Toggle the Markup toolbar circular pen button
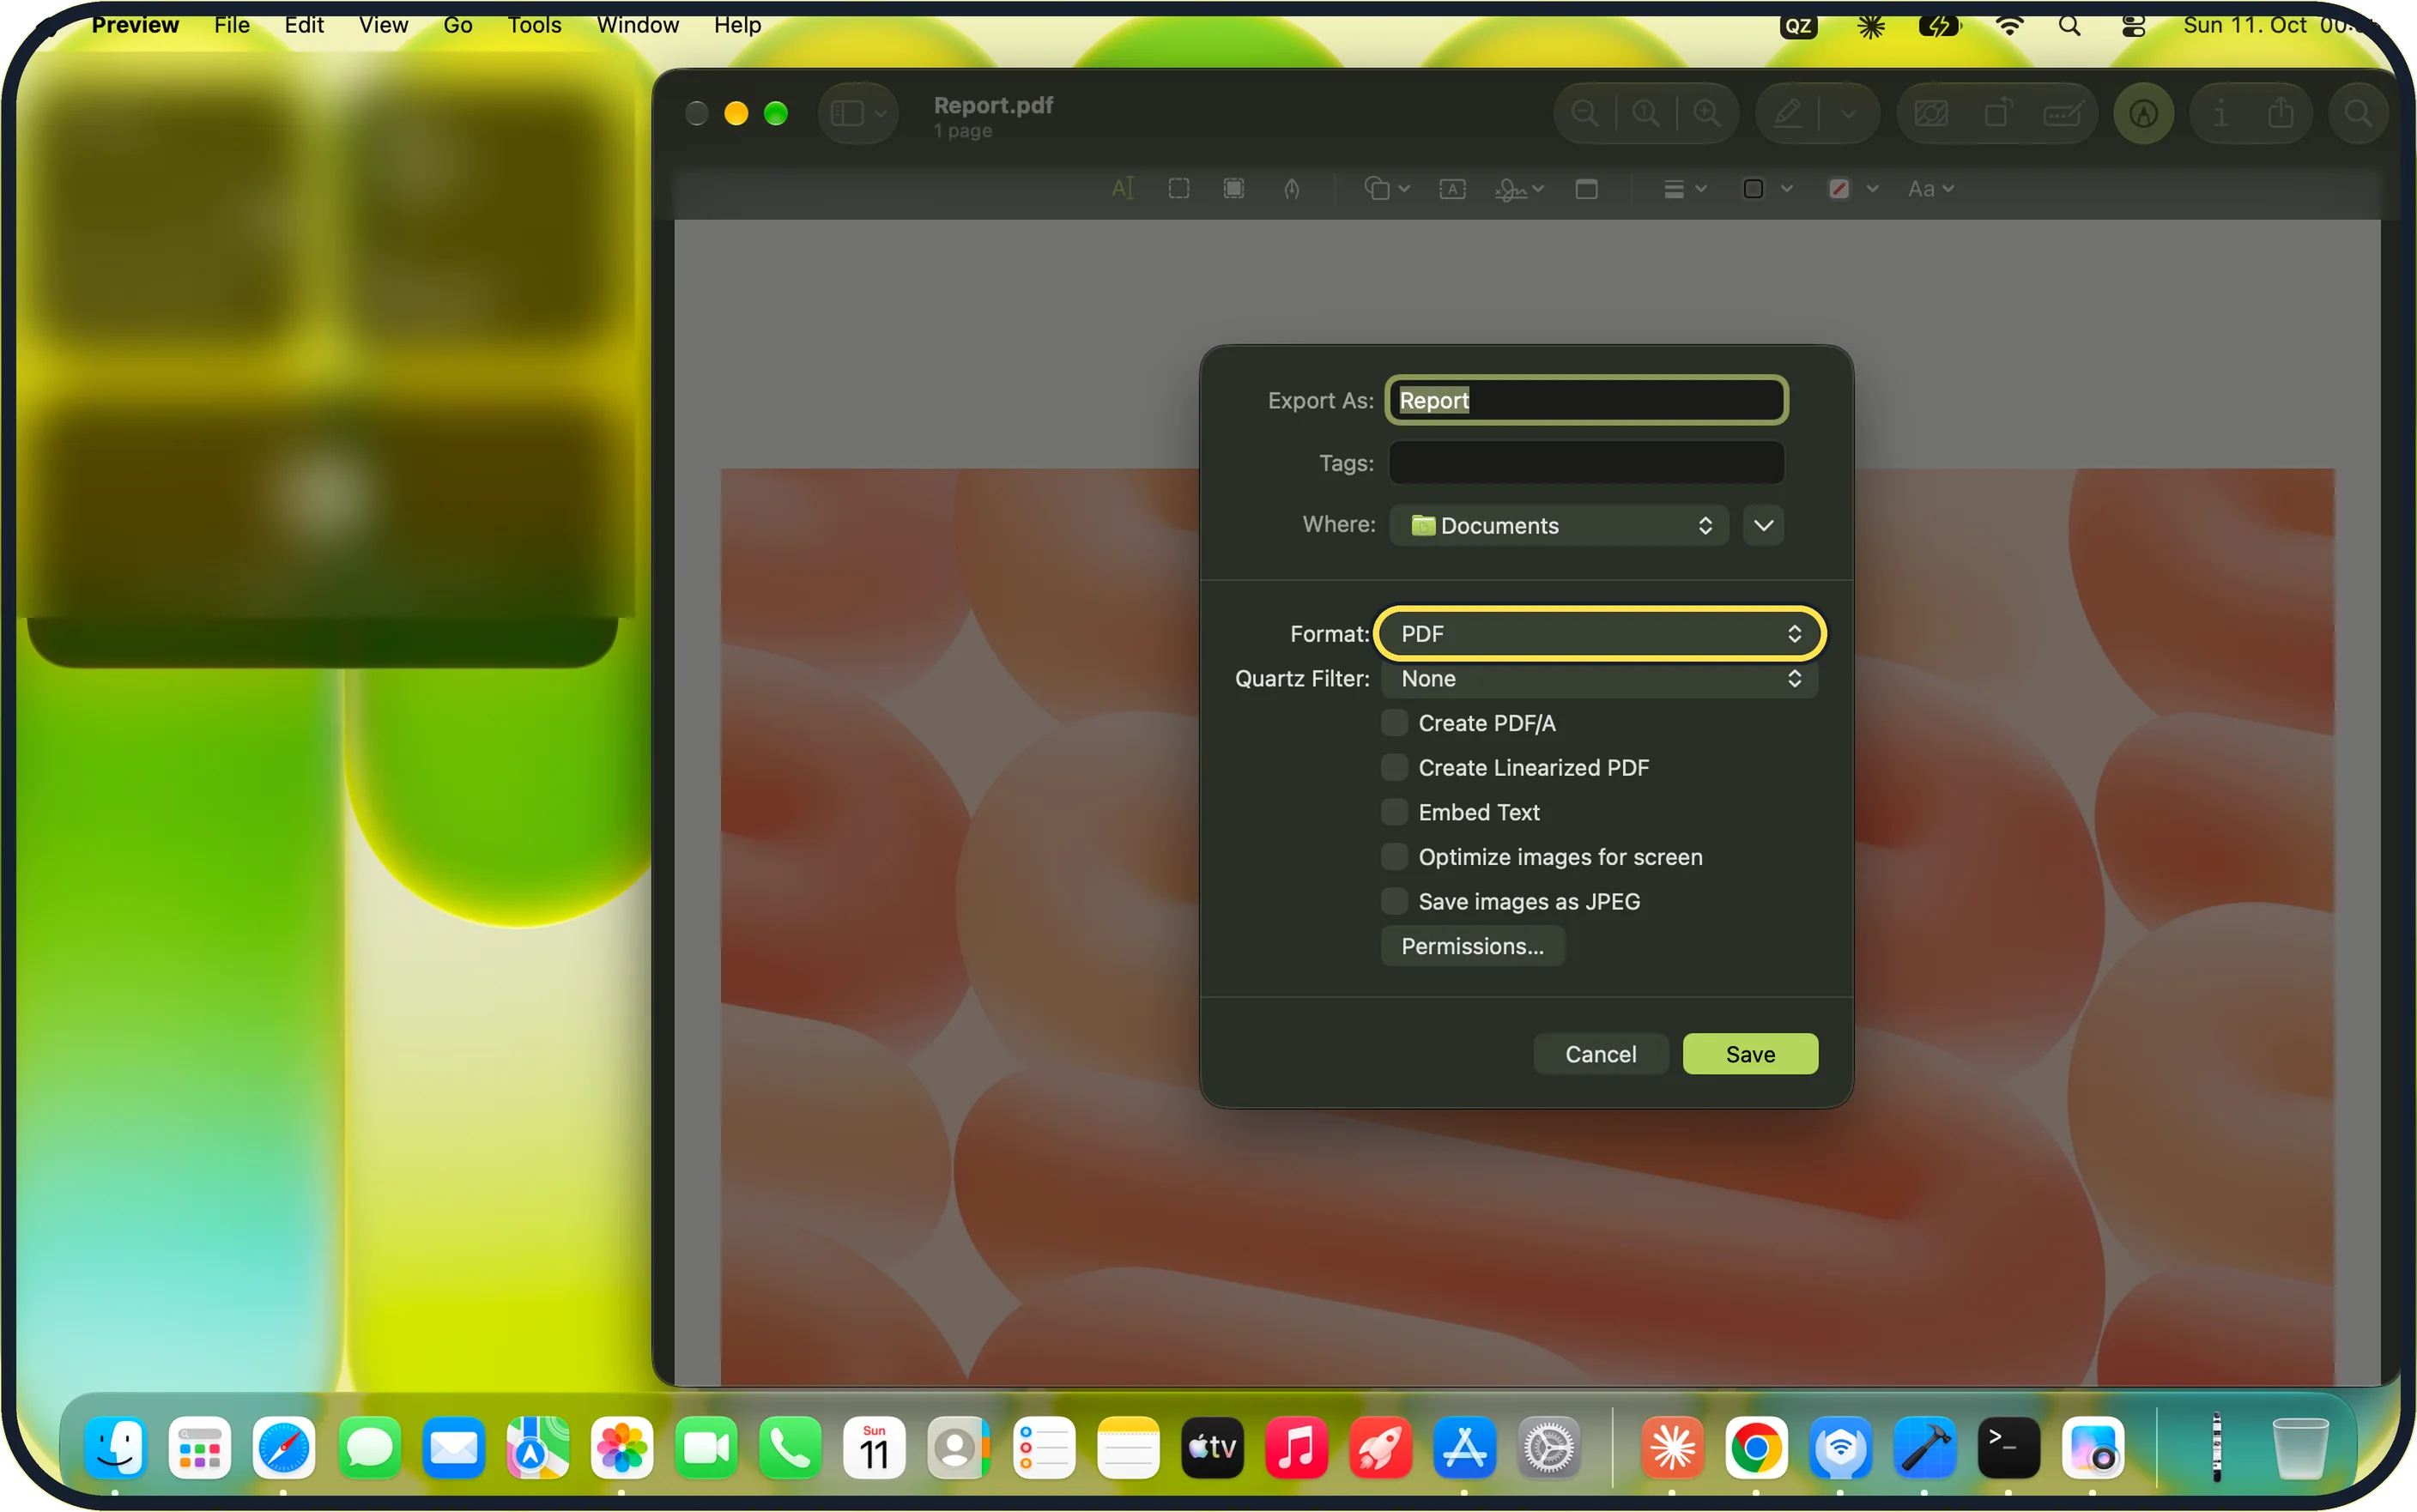This screenshot has height=1512, width=2417. coord(2143,113)
